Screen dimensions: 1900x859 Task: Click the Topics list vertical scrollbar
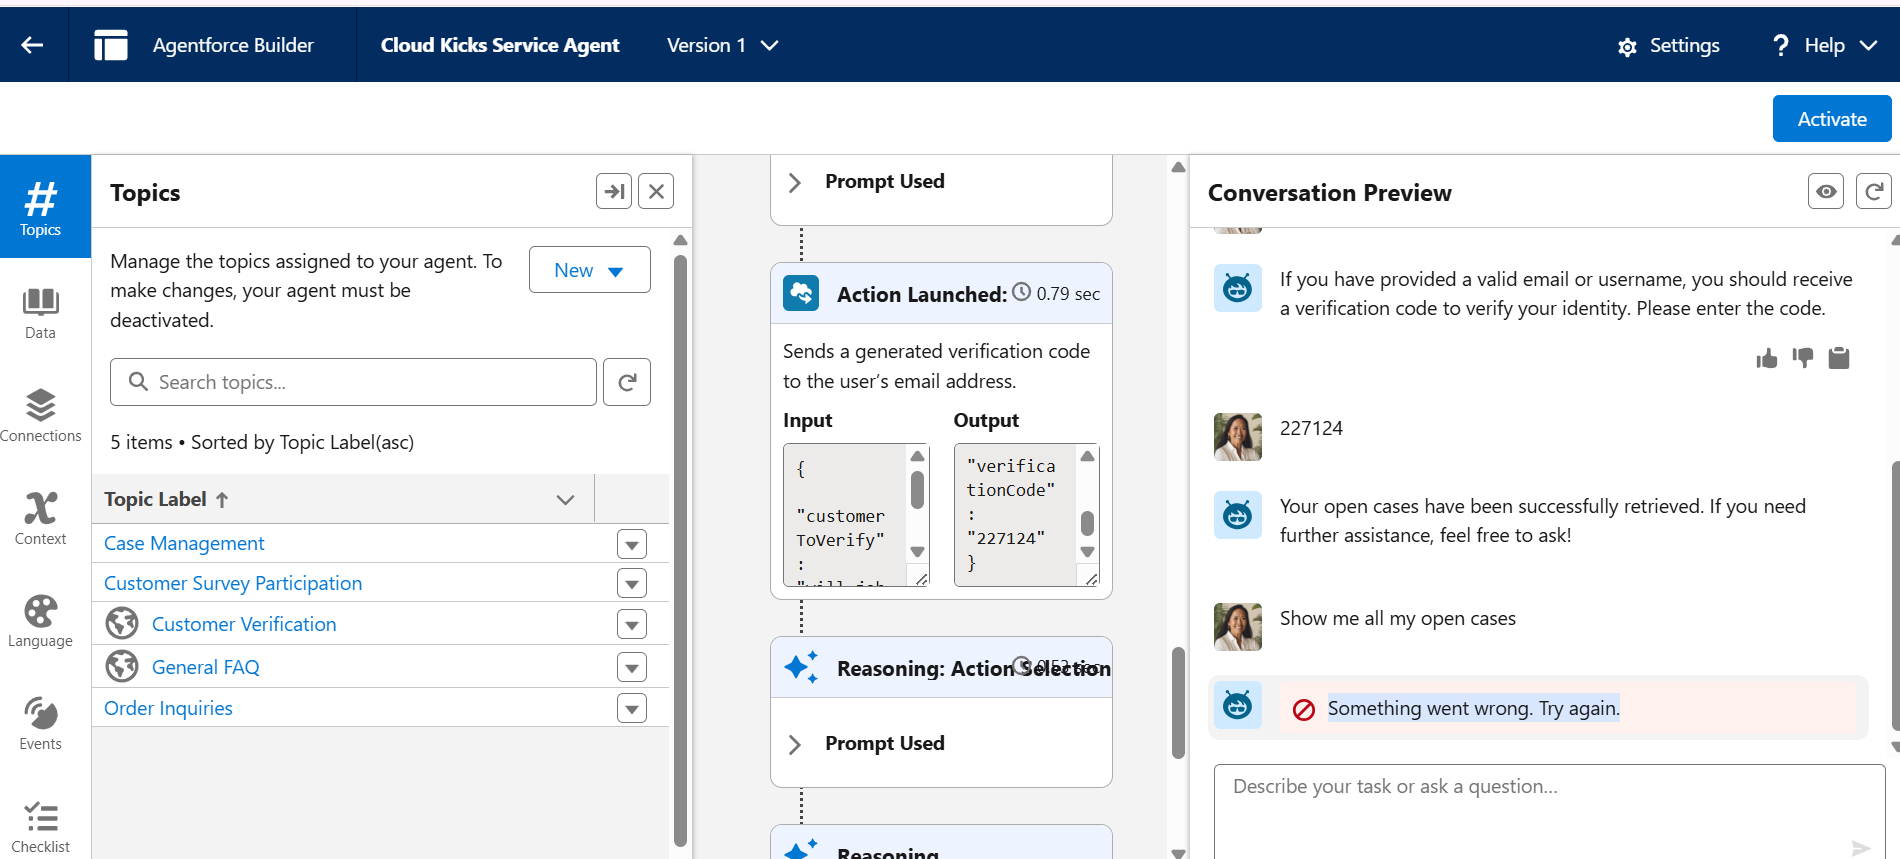point(680,550)
